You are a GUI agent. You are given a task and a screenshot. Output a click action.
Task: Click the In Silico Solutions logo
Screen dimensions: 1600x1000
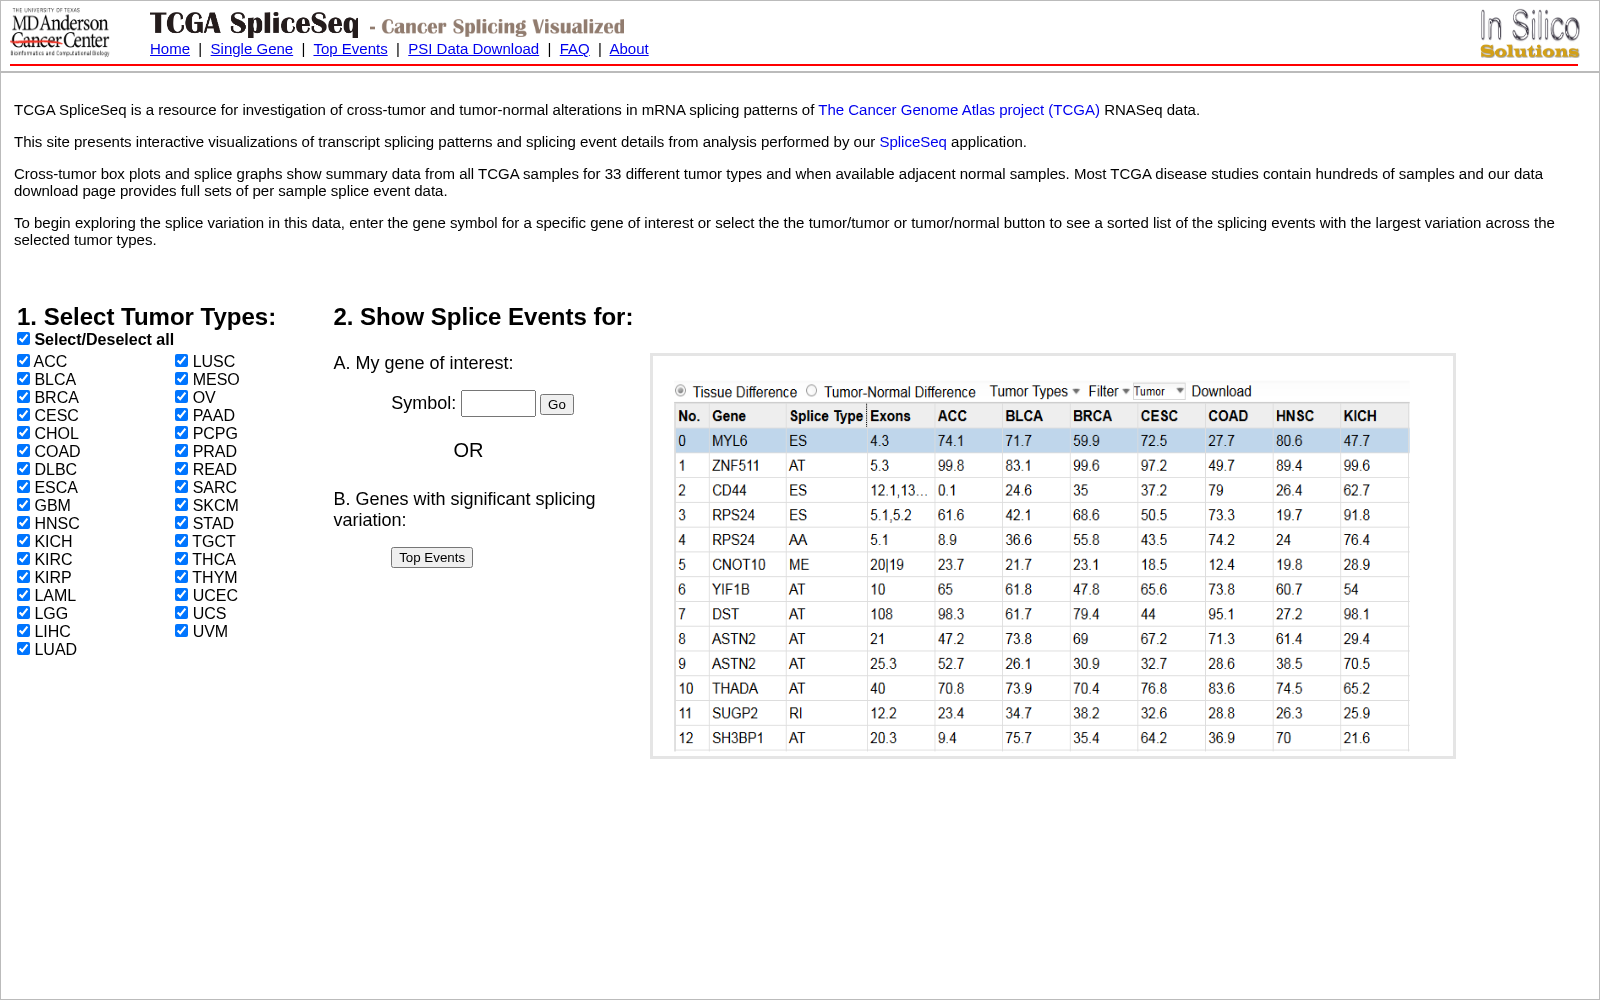point(1530,34)
